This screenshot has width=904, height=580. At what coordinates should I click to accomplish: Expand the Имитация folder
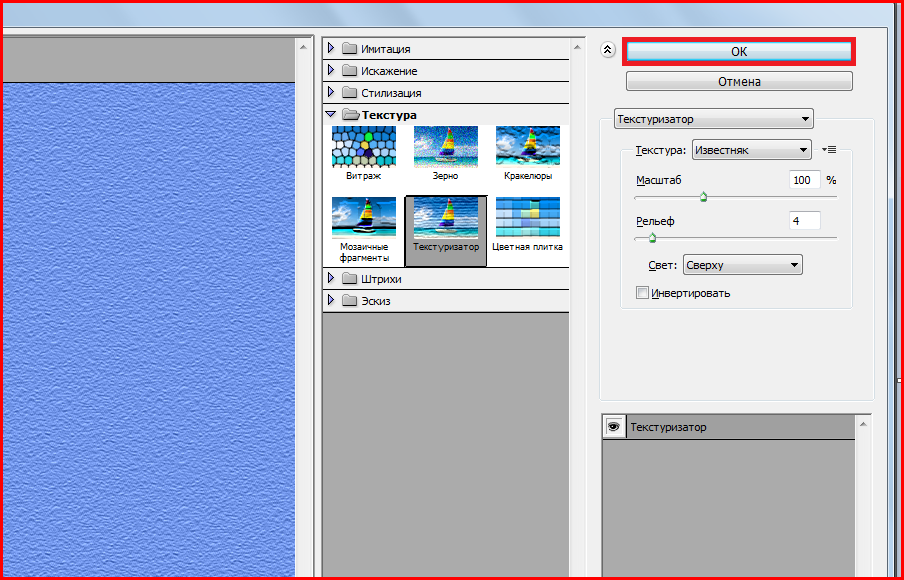pyautogui.click(x=331, y=48)
